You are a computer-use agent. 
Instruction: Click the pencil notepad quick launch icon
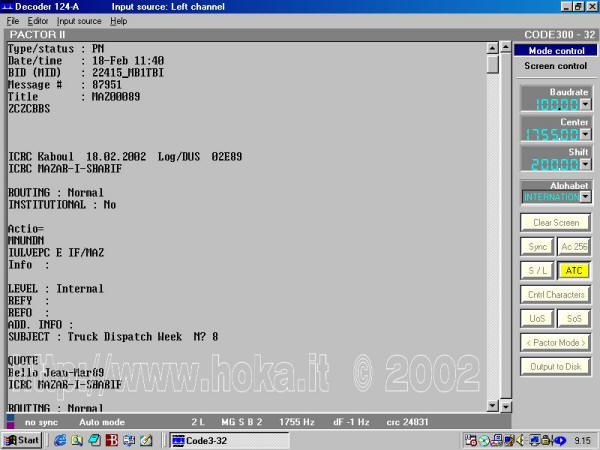click(x=146, y=440)
